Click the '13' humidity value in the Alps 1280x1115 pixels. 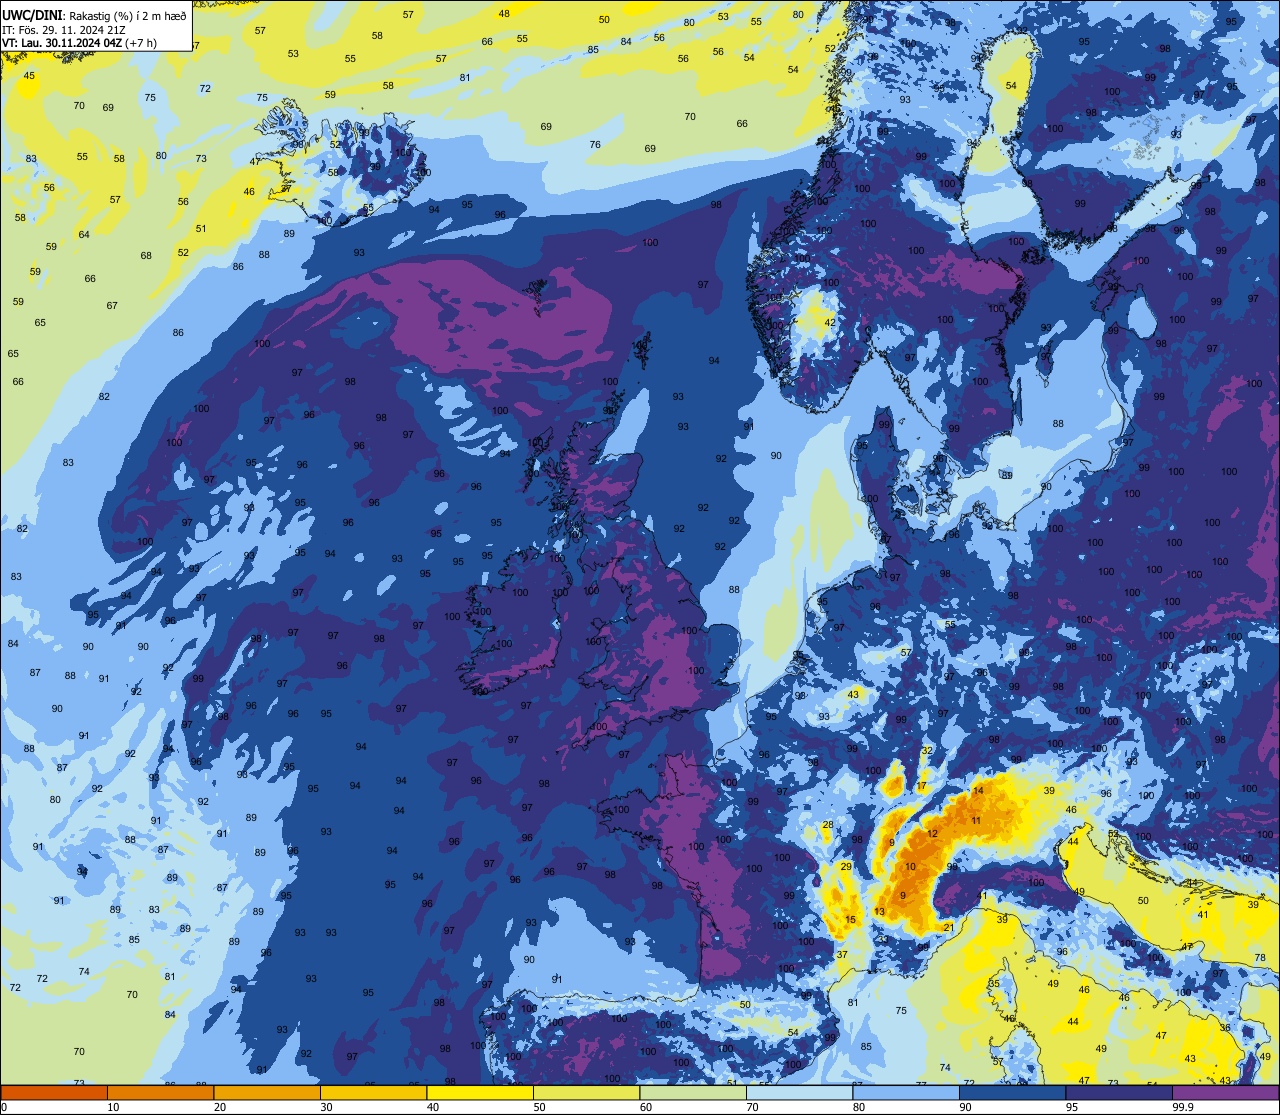[x=880, y=911]
